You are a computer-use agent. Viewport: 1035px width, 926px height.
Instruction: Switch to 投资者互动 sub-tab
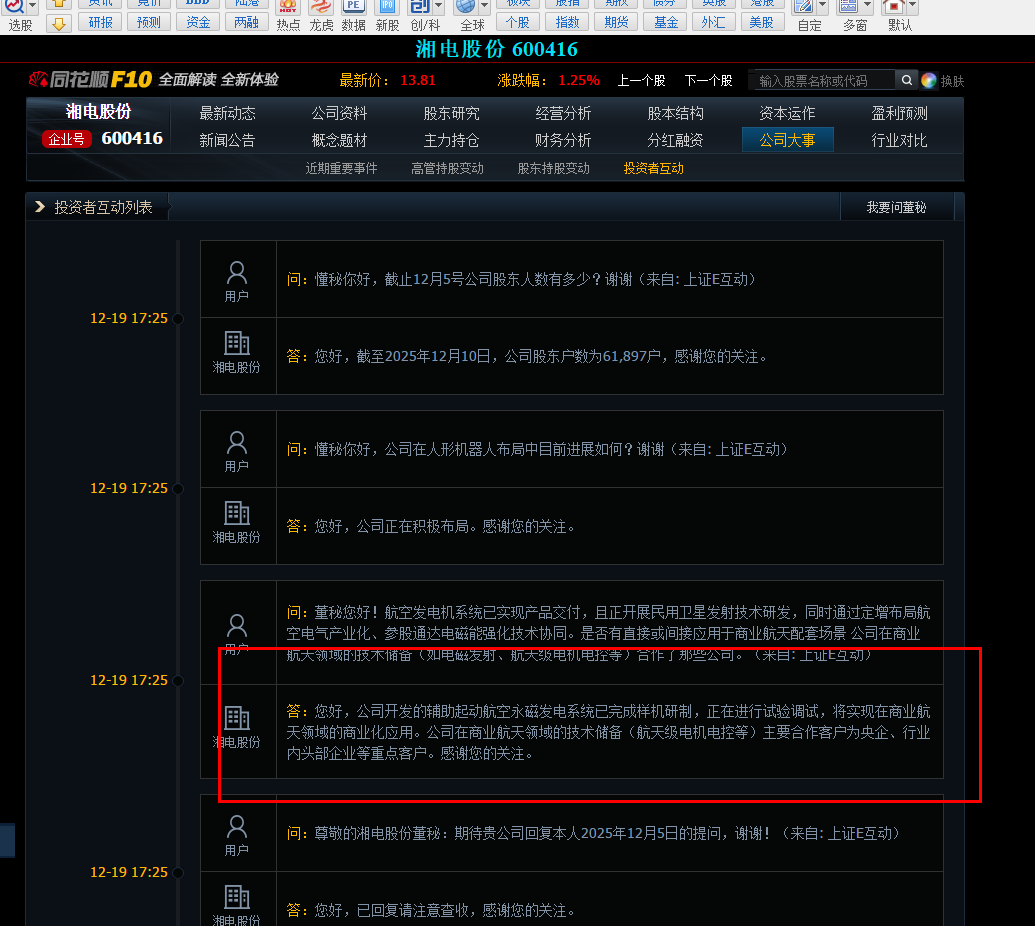click(x=653, y=168)
